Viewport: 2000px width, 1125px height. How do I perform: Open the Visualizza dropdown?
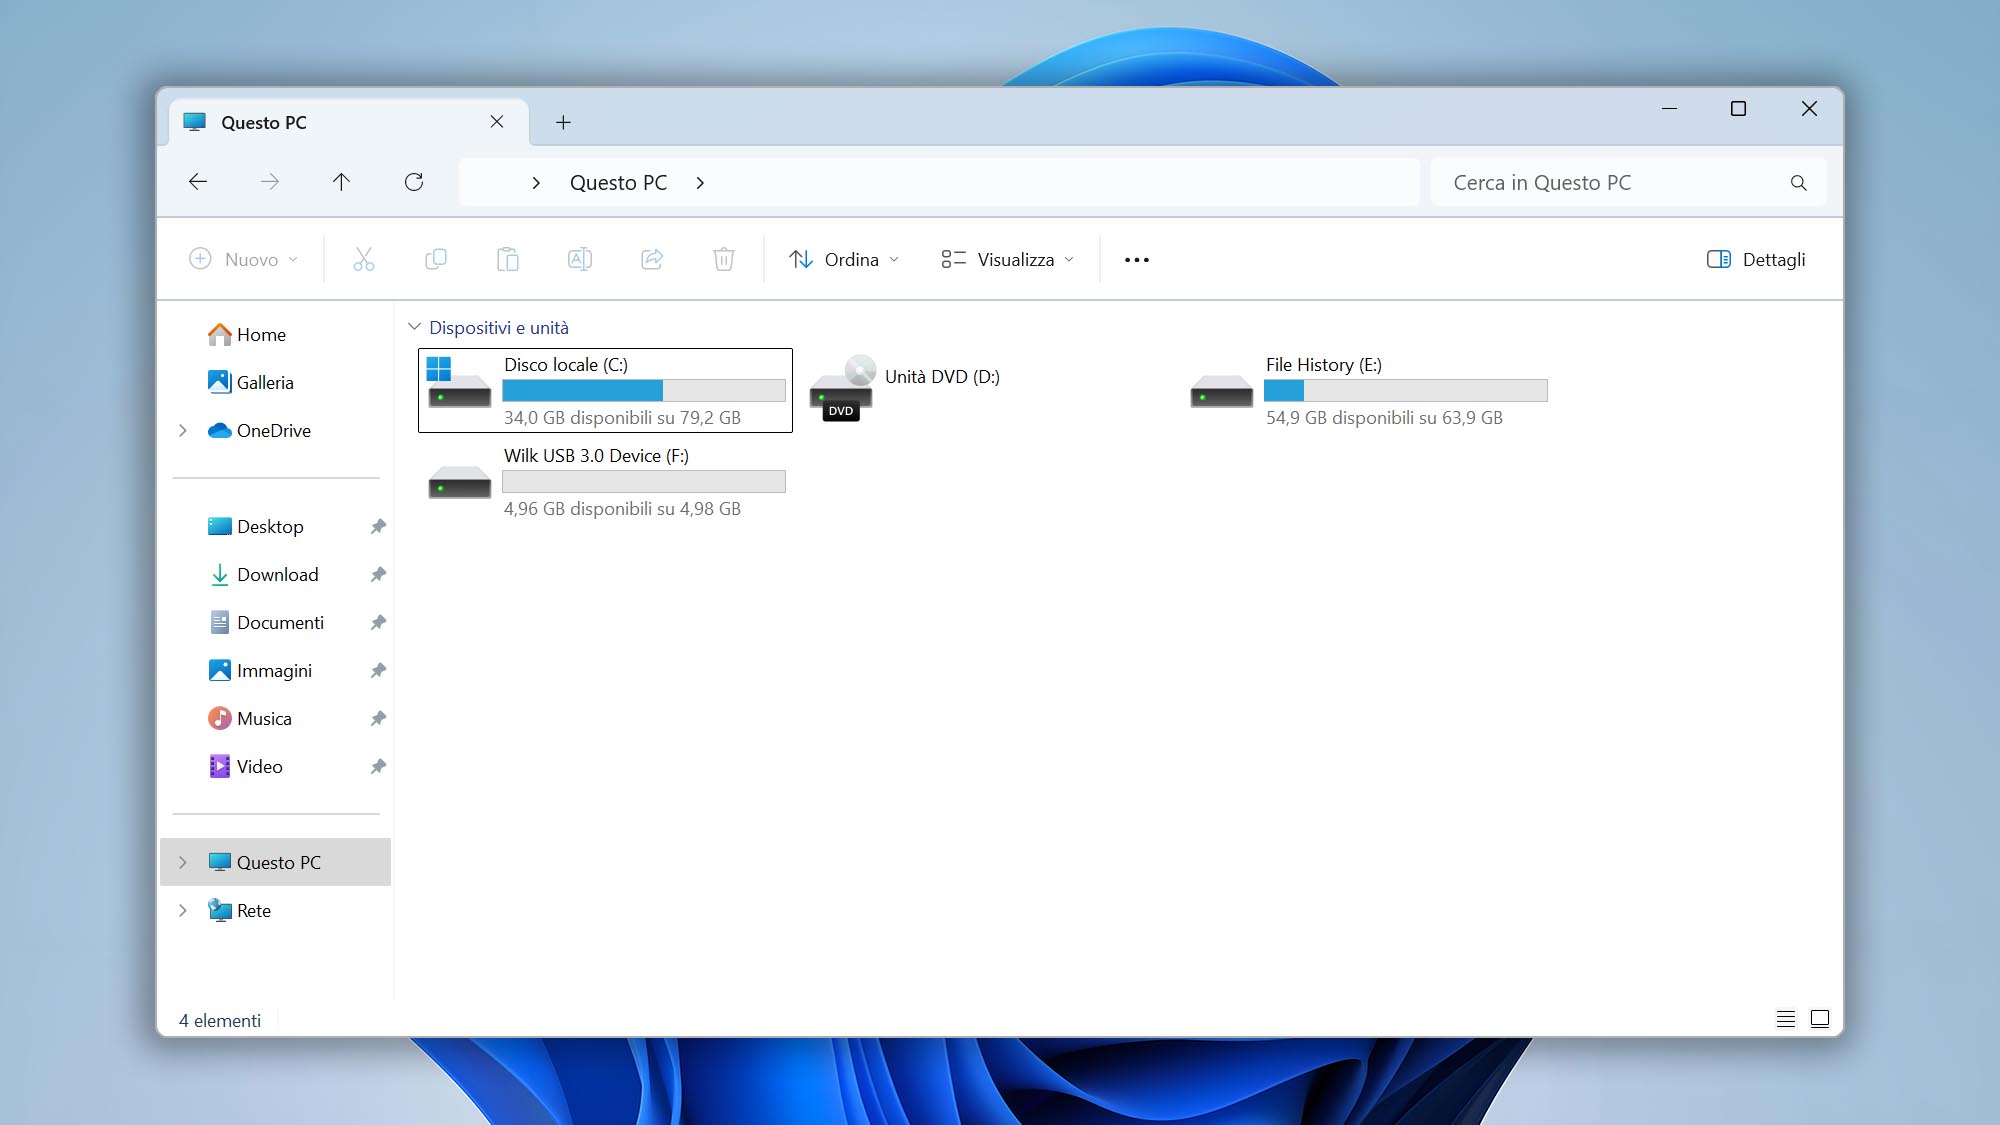pyautogui.click(x=1008, y=260)
